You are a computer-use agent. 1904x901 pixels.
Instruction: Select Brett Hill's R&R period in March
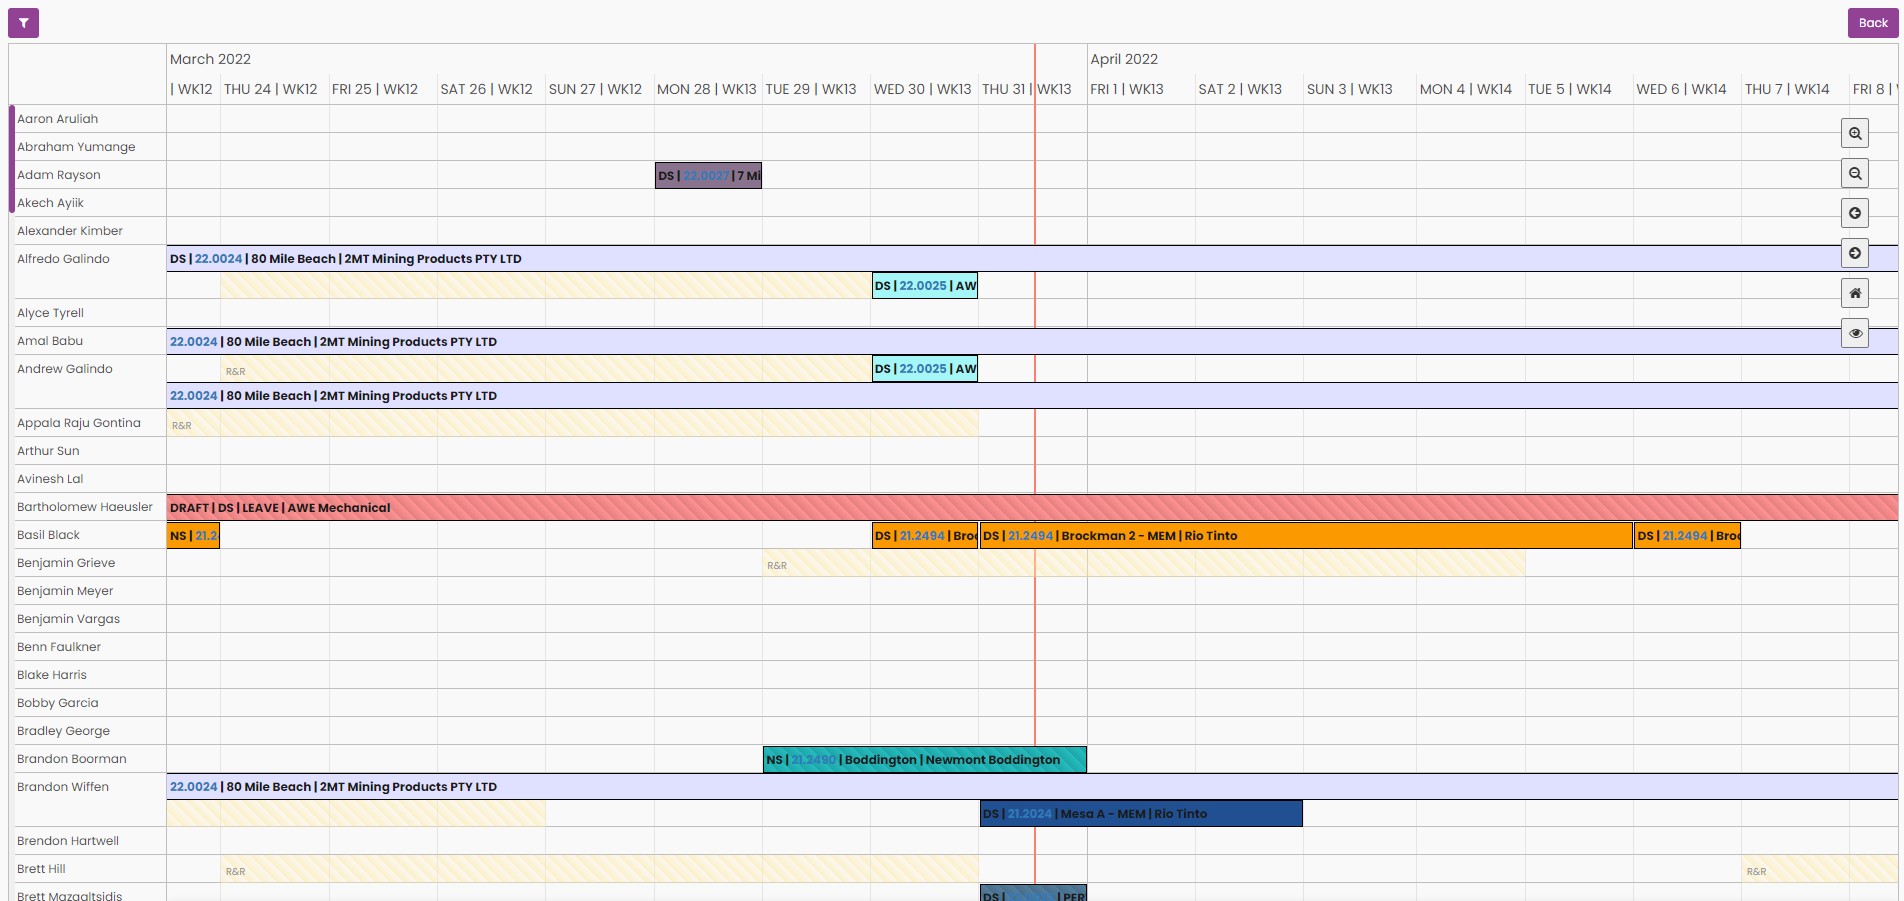point(600,870)
